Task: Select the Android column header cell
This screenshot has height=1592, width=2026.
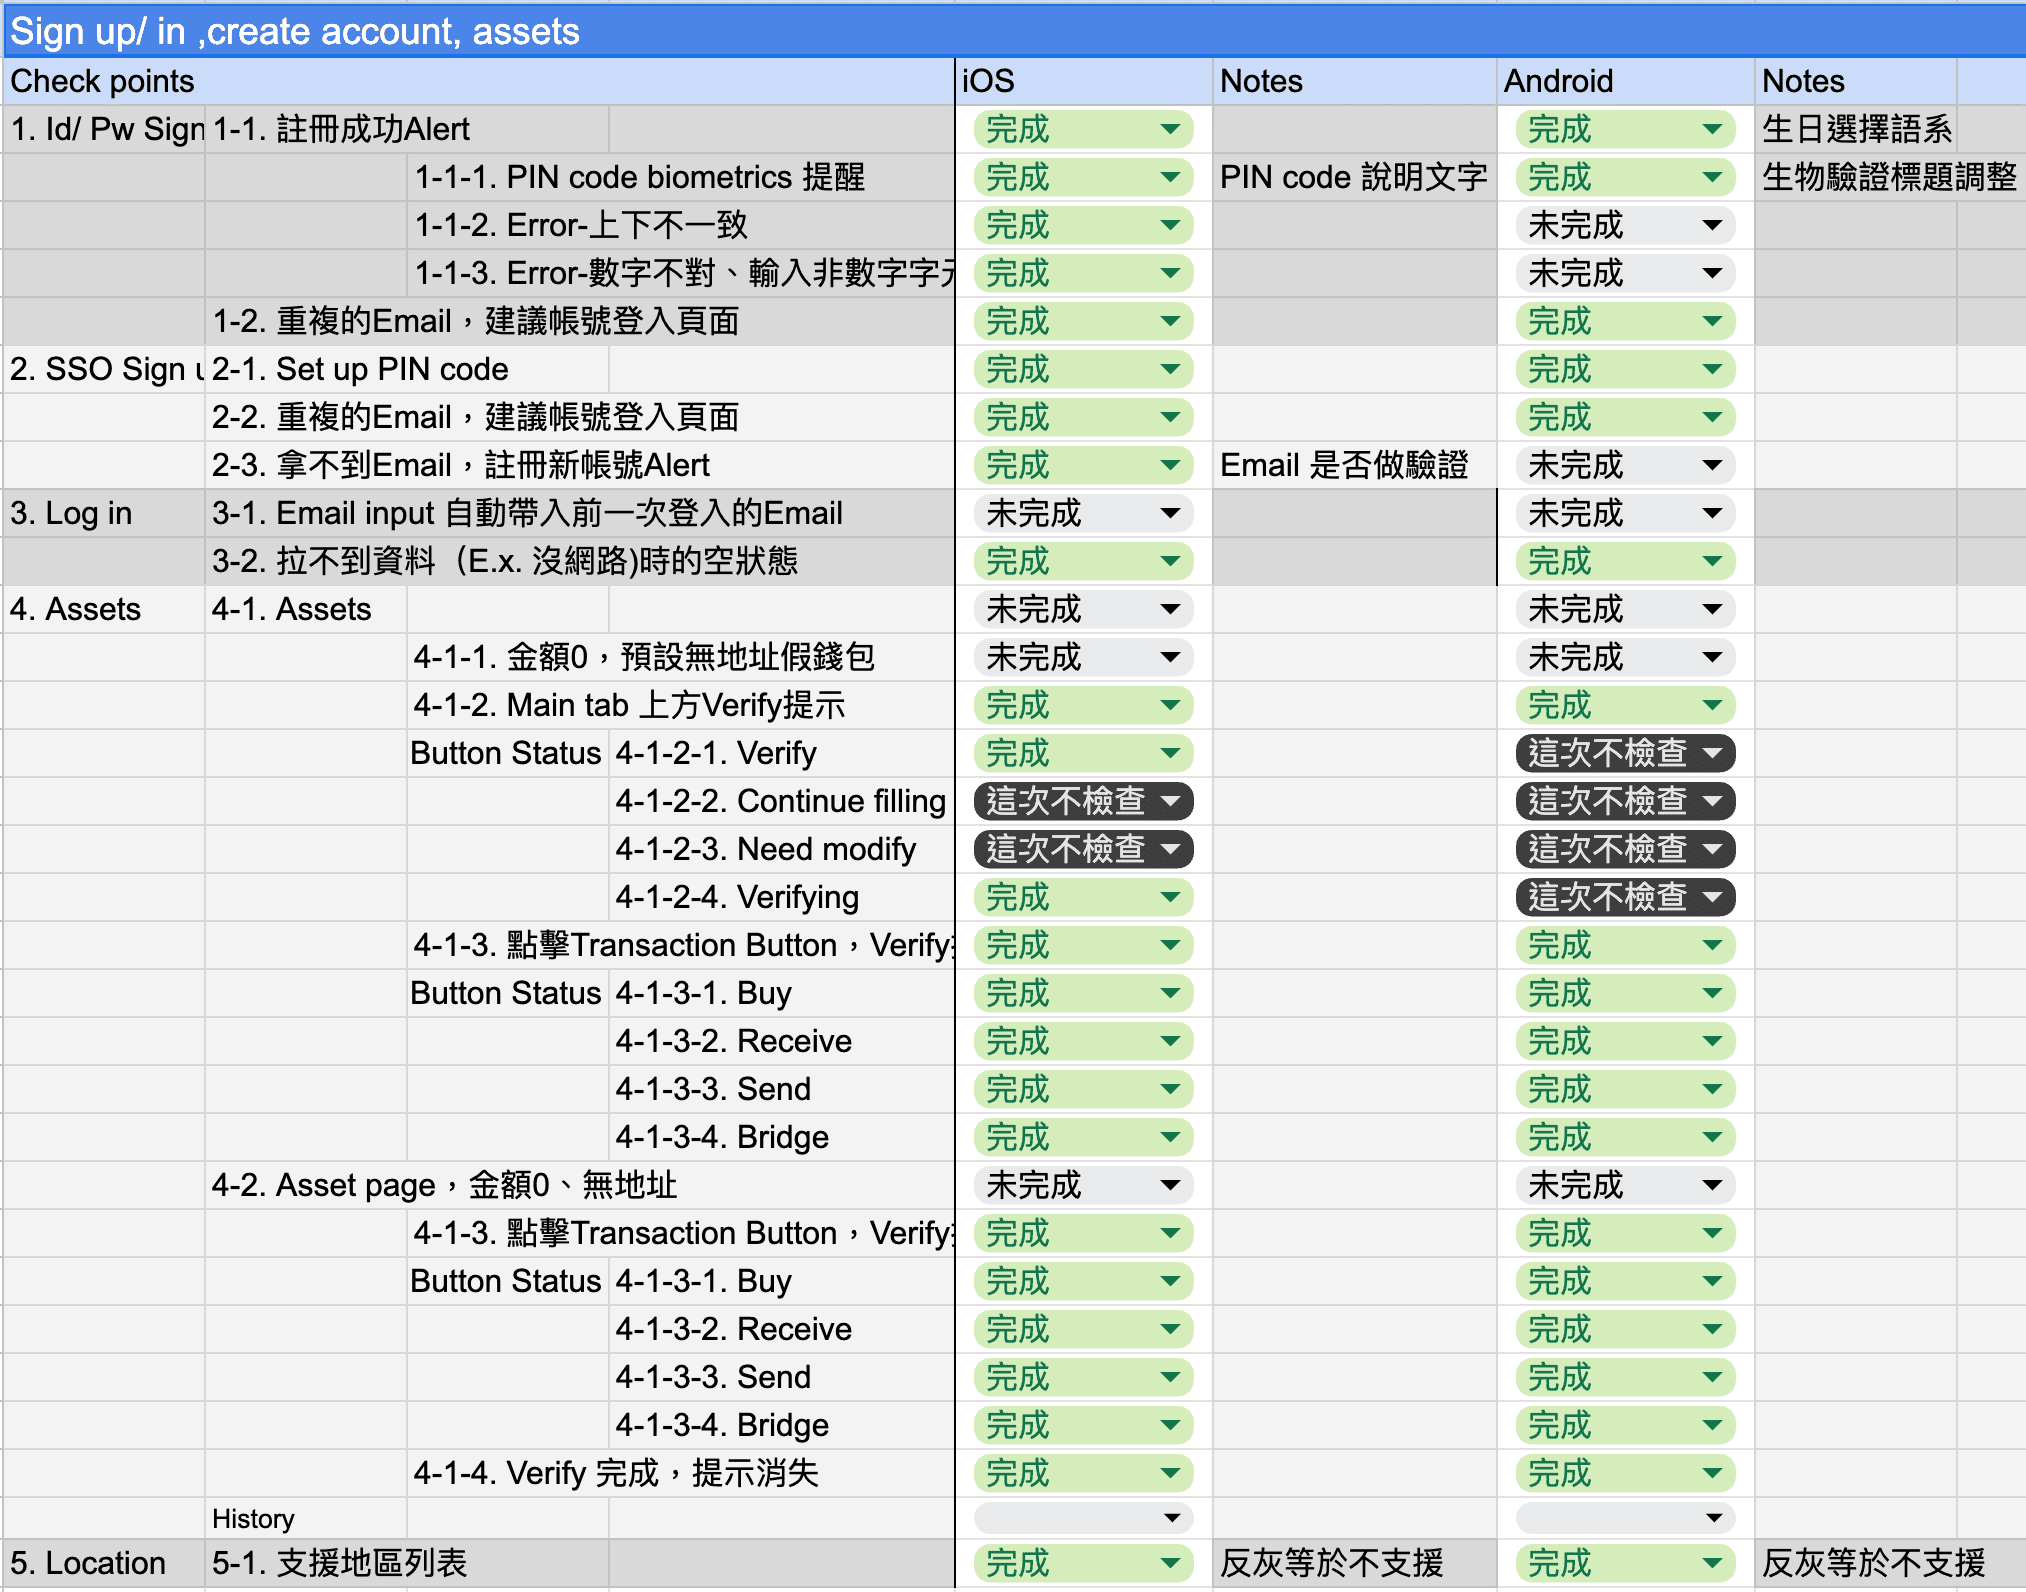Action: (1624, 82)
